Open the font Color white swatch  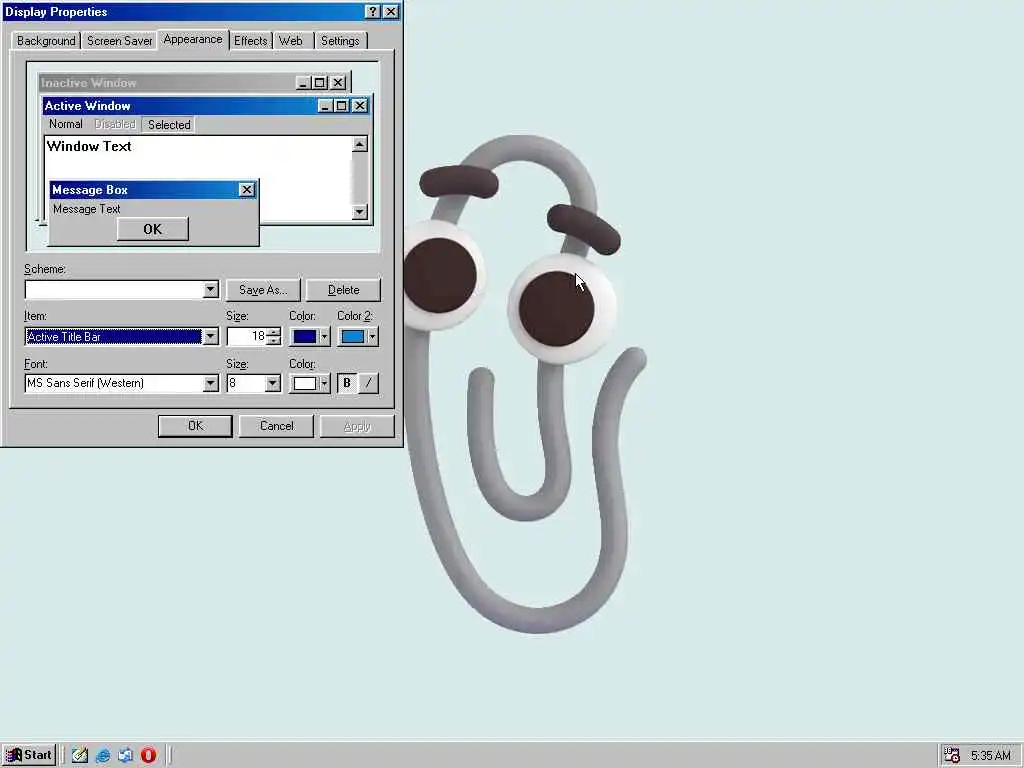pyautogui.click(x=310, y=383)
